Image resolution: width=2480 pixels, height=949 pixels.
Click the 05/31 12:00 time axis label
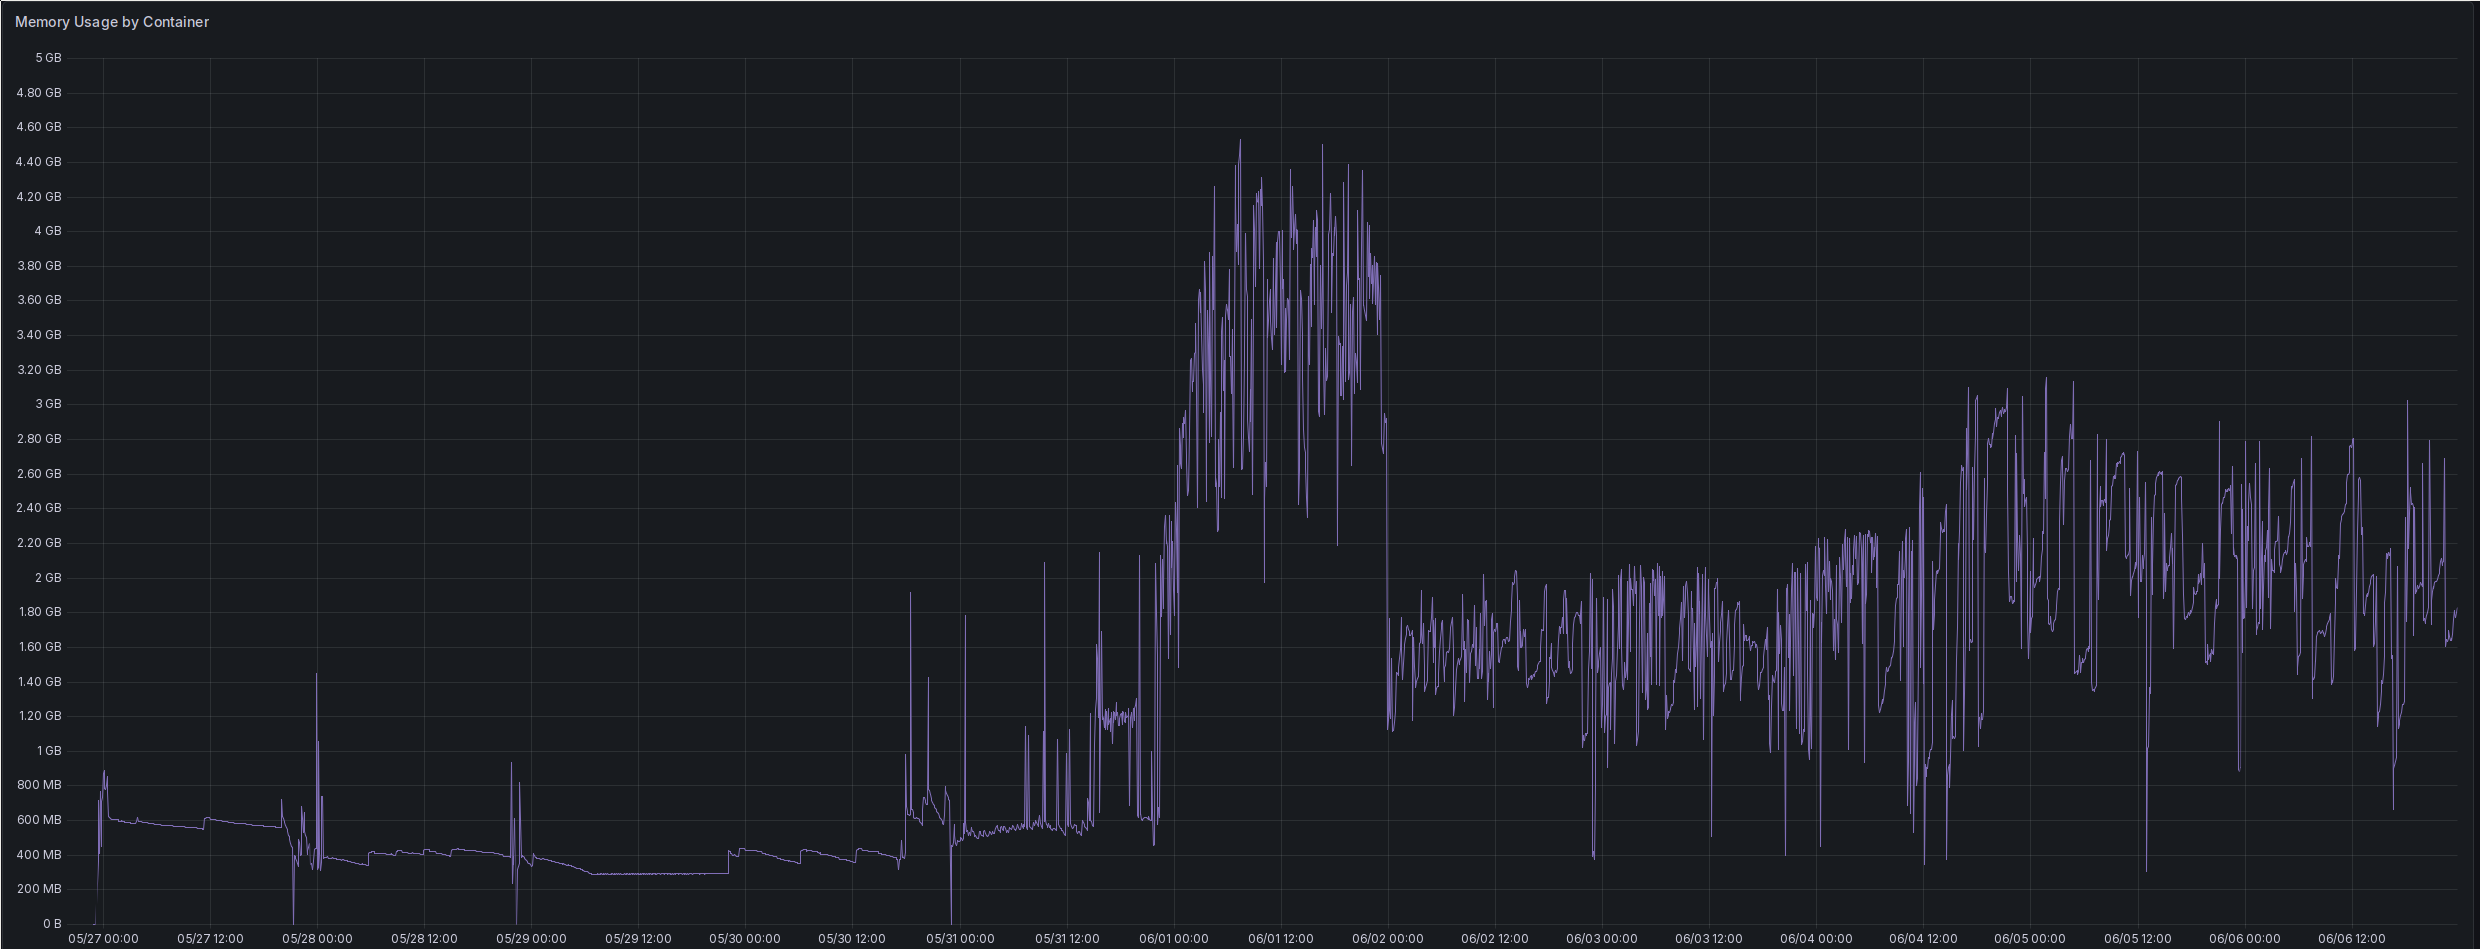(1067, 939)
